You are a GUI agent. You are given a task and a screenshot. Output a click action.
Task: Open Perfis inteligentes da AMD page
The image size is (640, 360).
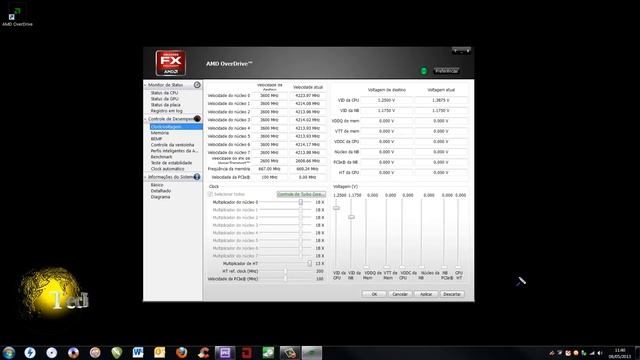[174, 151]
